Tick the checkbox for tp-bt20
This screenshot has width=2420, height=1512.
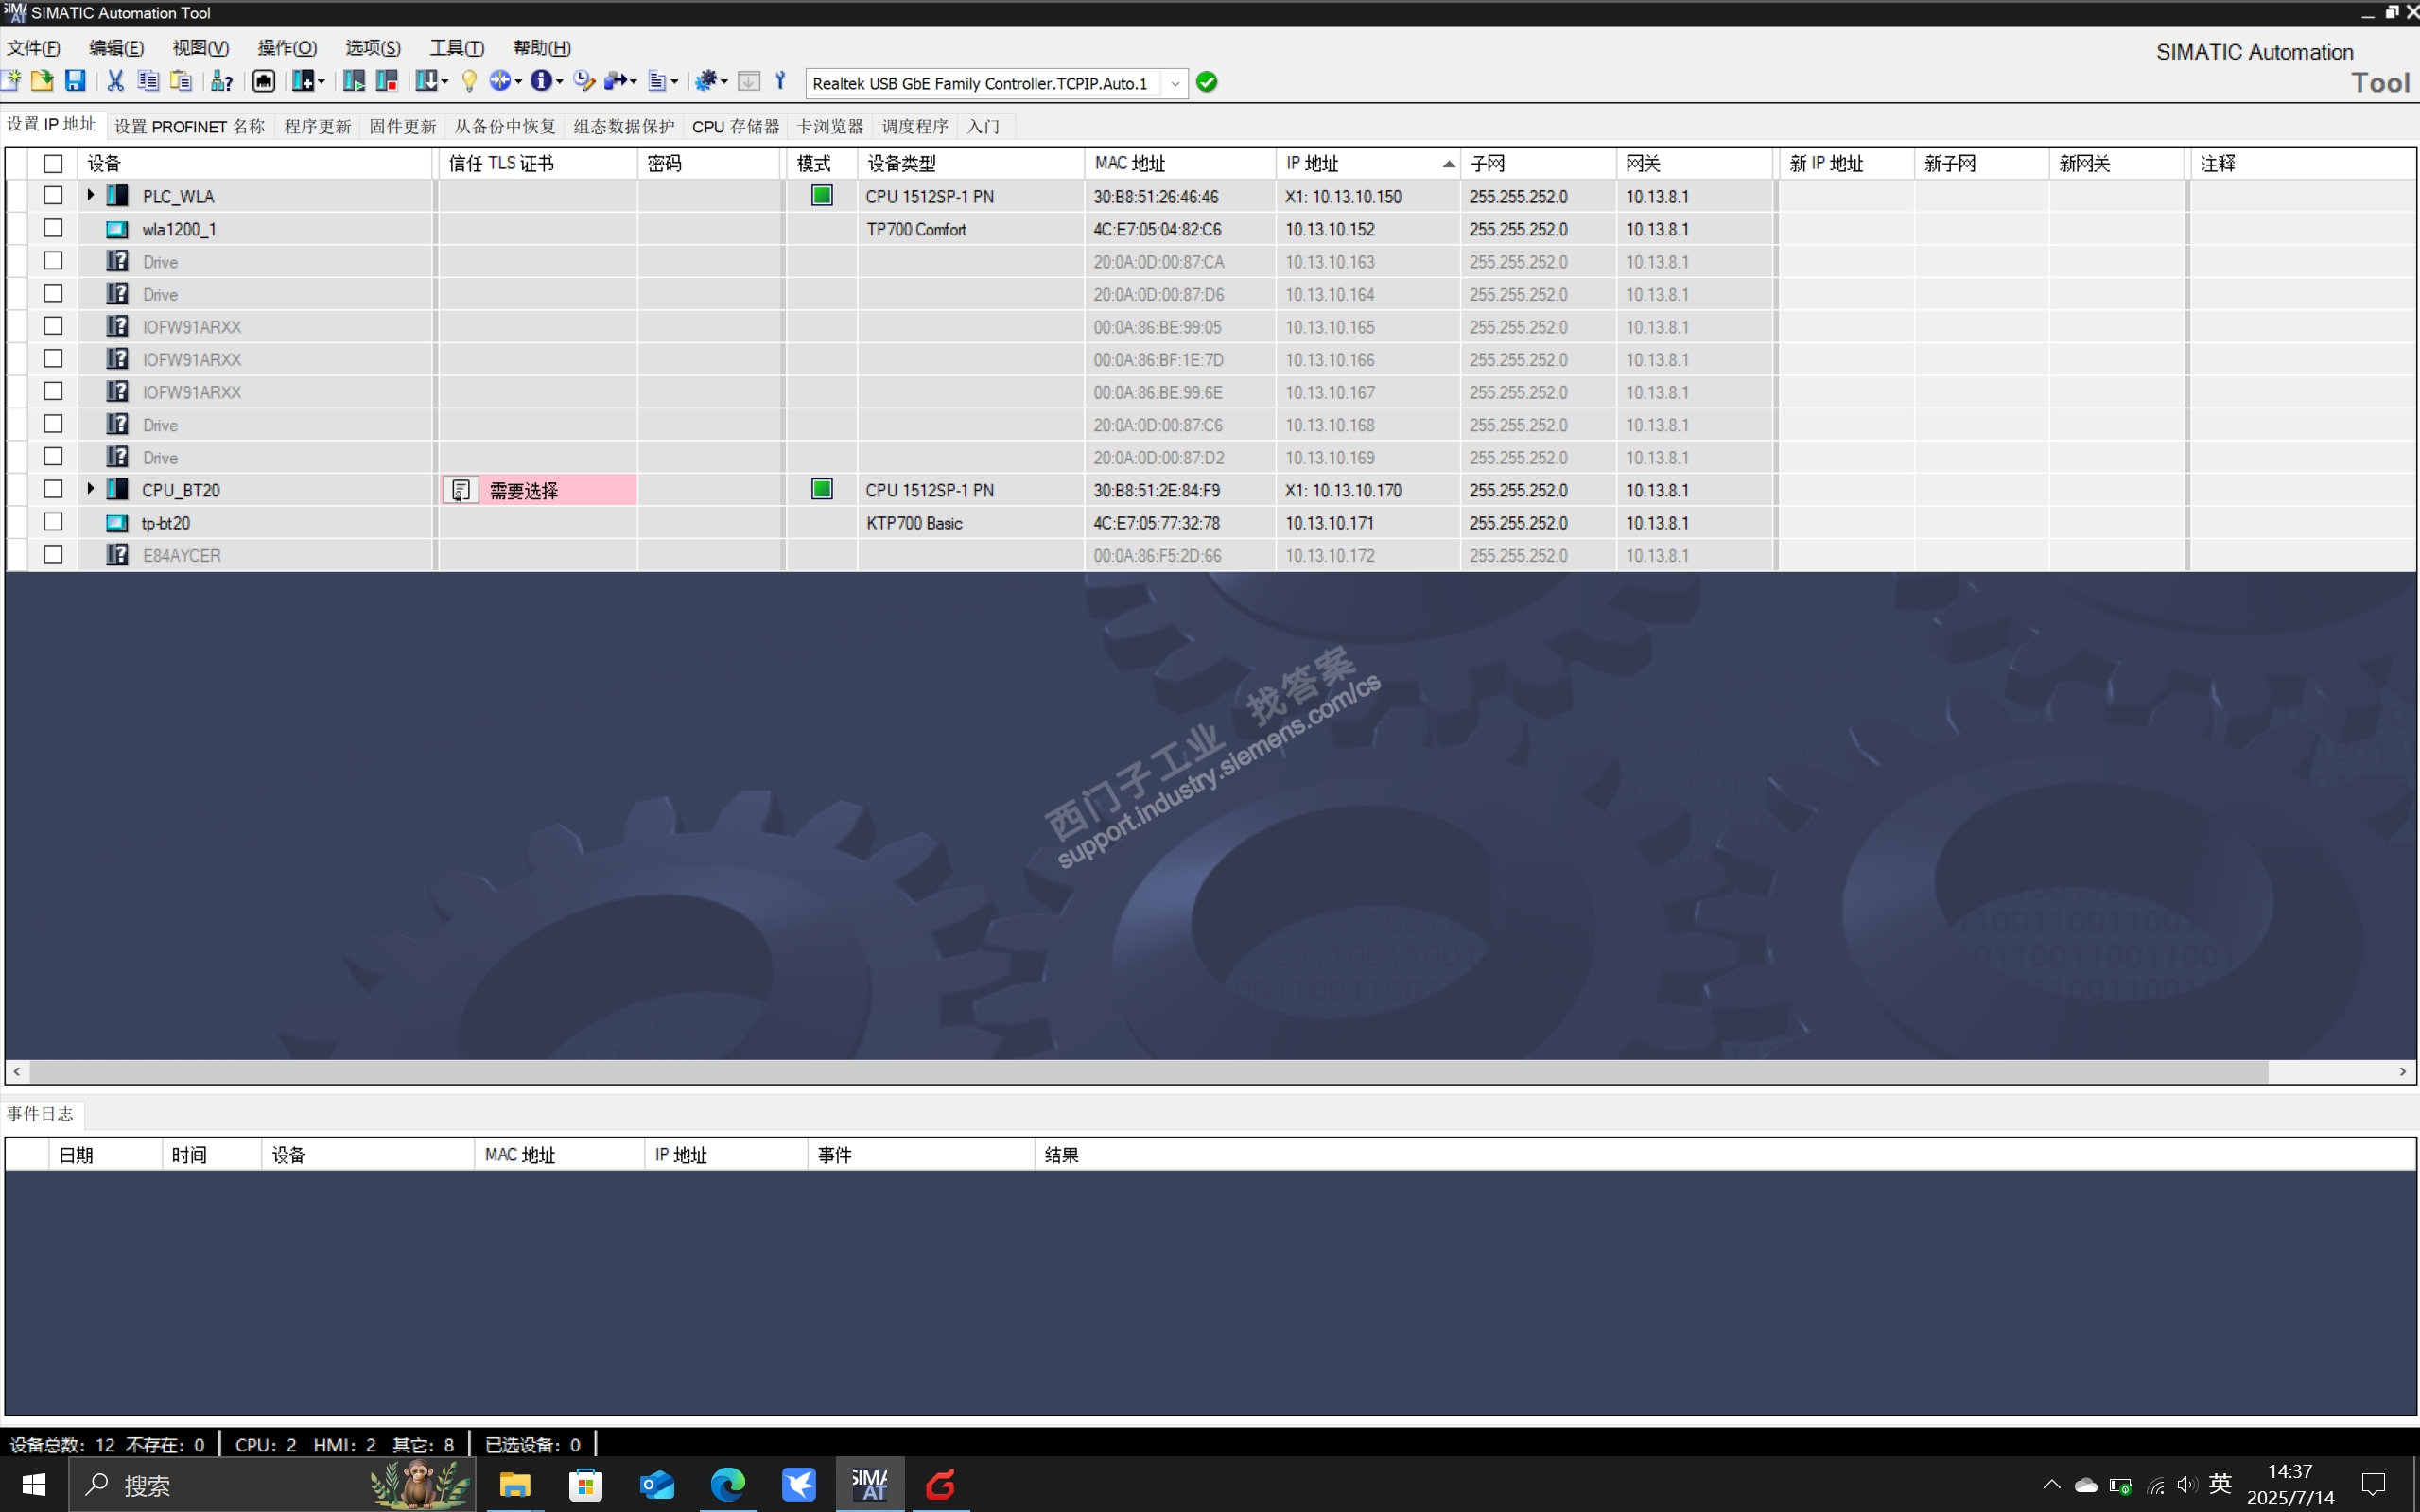coord(53,522)
